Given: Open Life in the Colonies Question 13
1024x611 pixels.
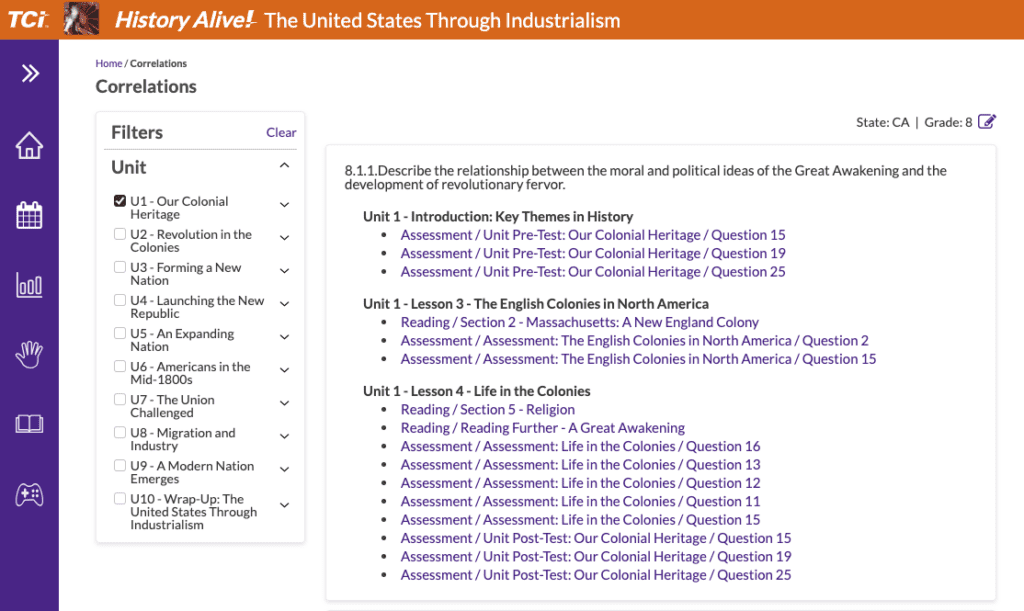Looking at the screenshot, I should 581,465.
